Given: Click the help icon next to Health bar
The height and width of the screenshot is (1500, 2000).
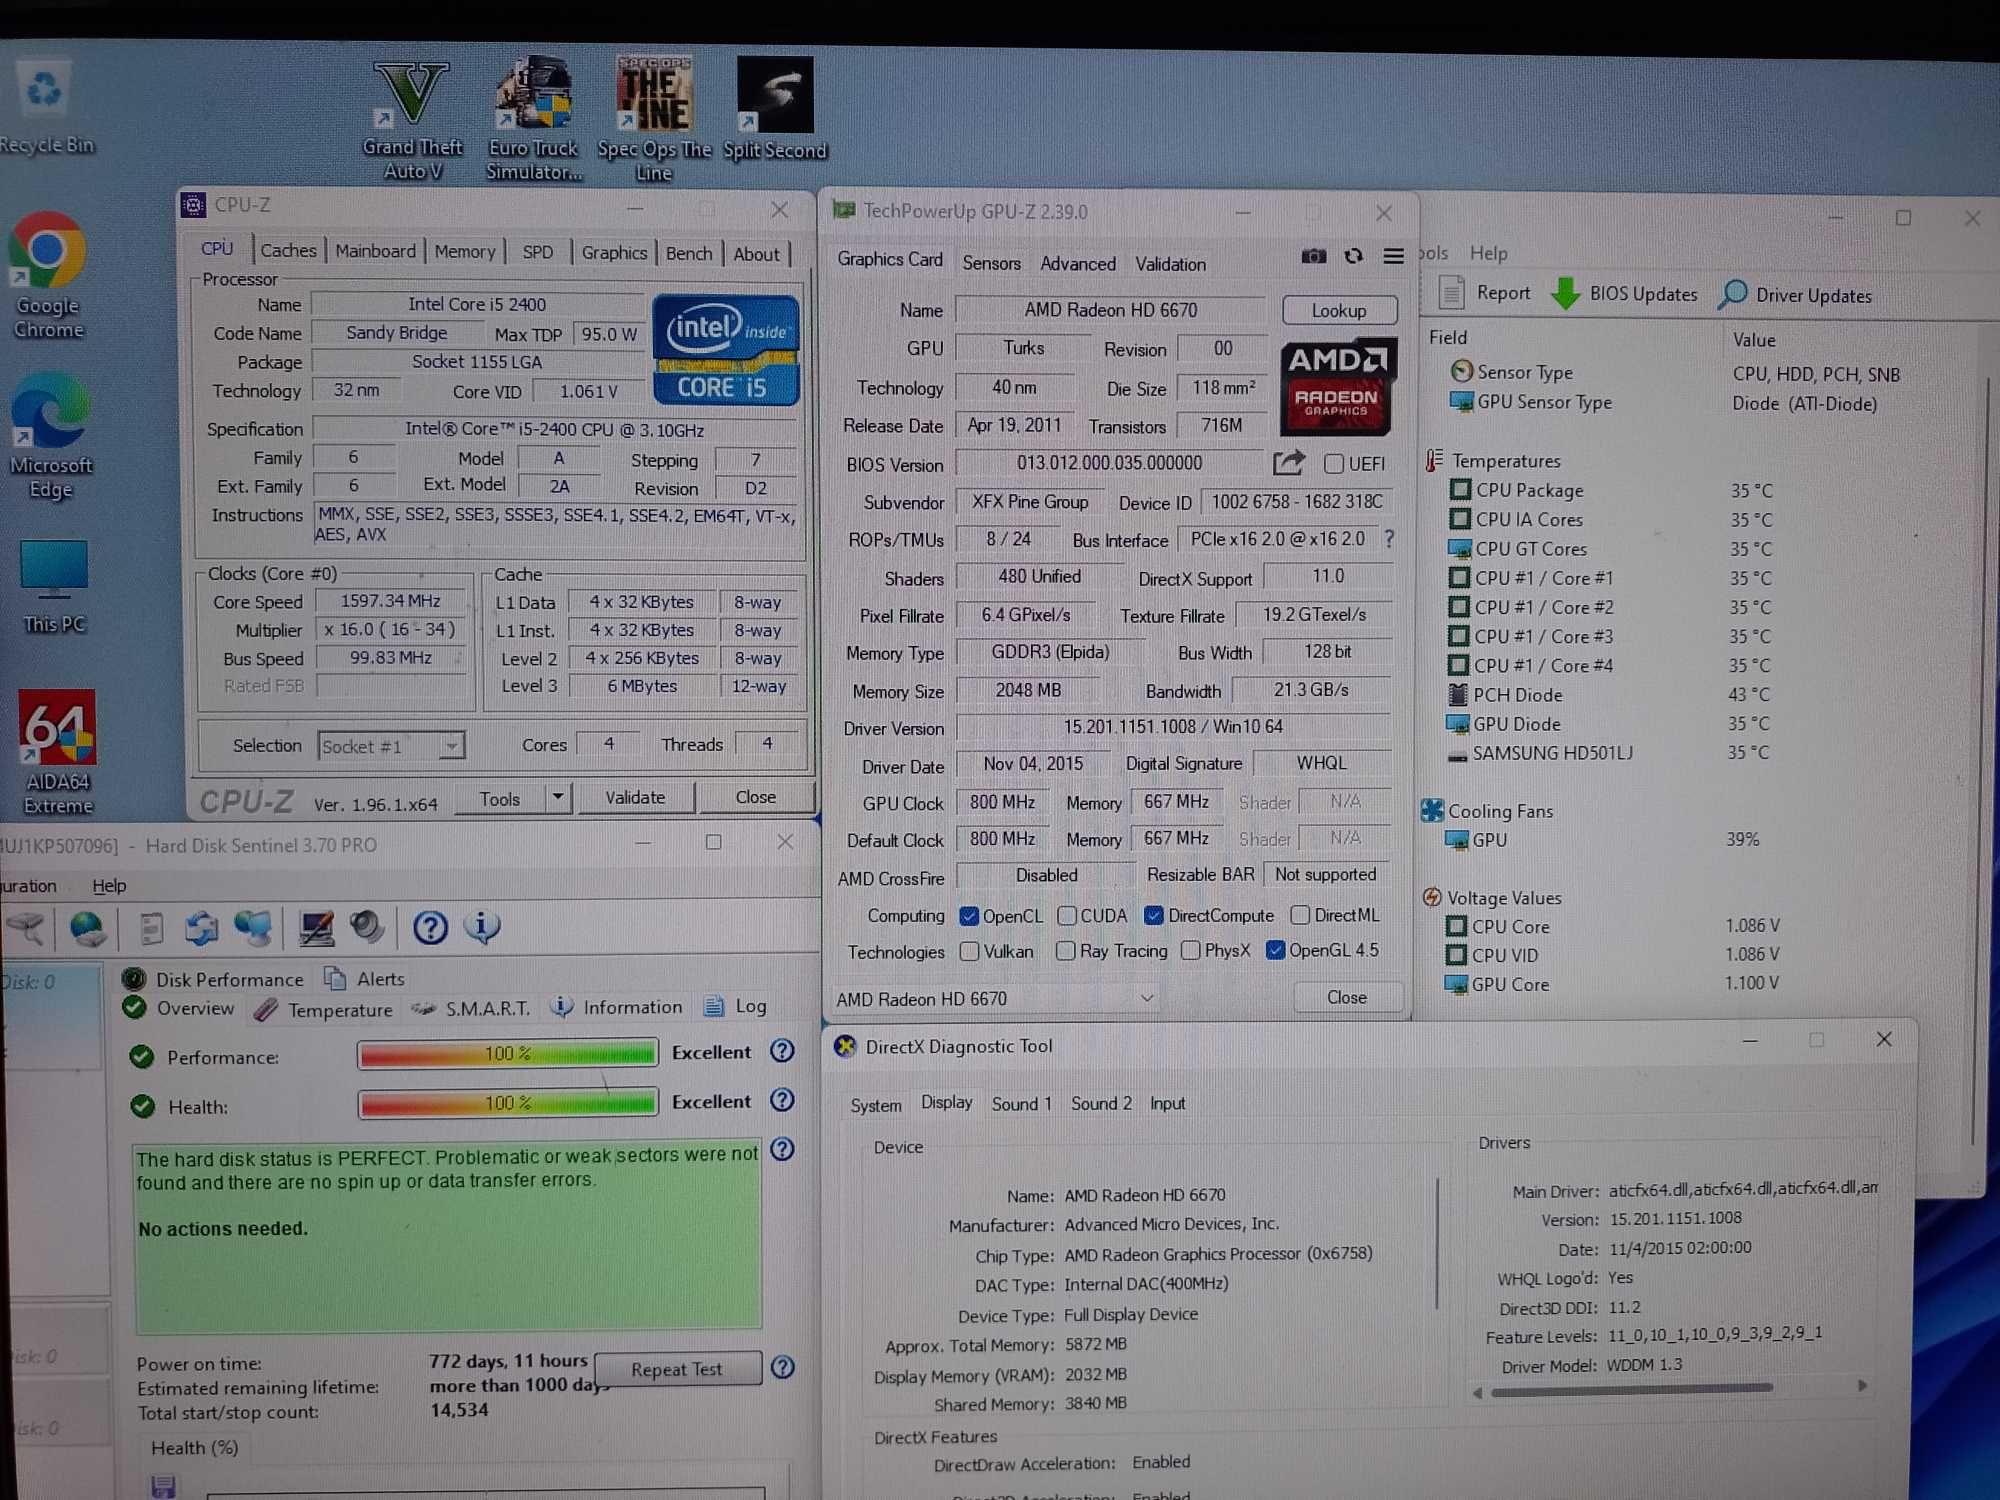Looking at the screenshot, I should click(x=782, y=1100).
